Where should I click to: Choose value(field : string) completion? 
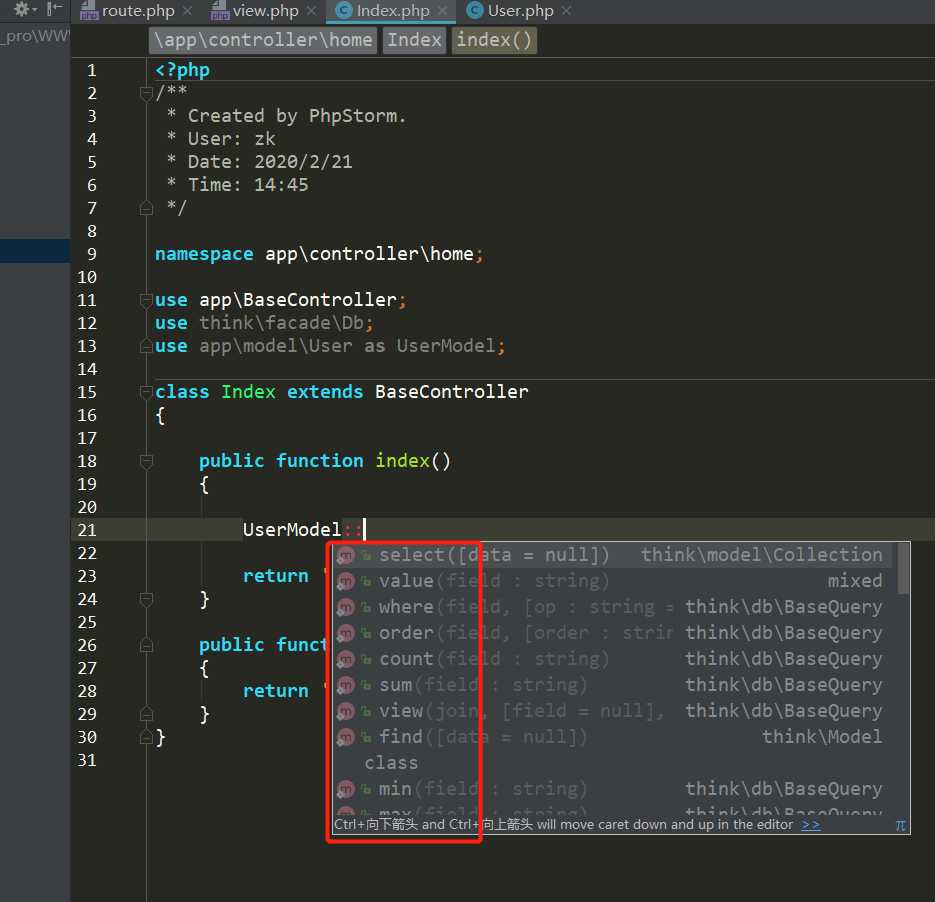pyautogui.click(x=613, y=581)
